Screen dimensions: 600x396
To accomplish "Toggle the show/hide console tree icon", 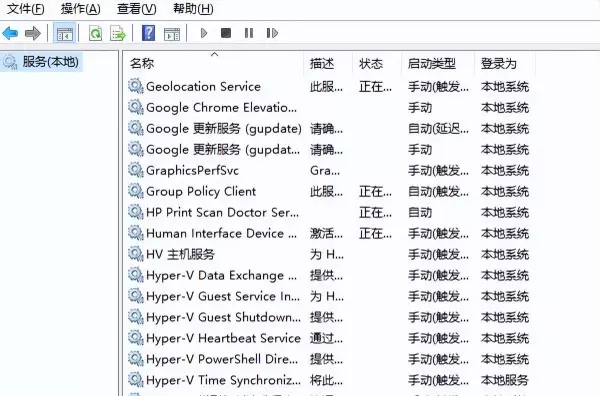I will click(65, 34).
